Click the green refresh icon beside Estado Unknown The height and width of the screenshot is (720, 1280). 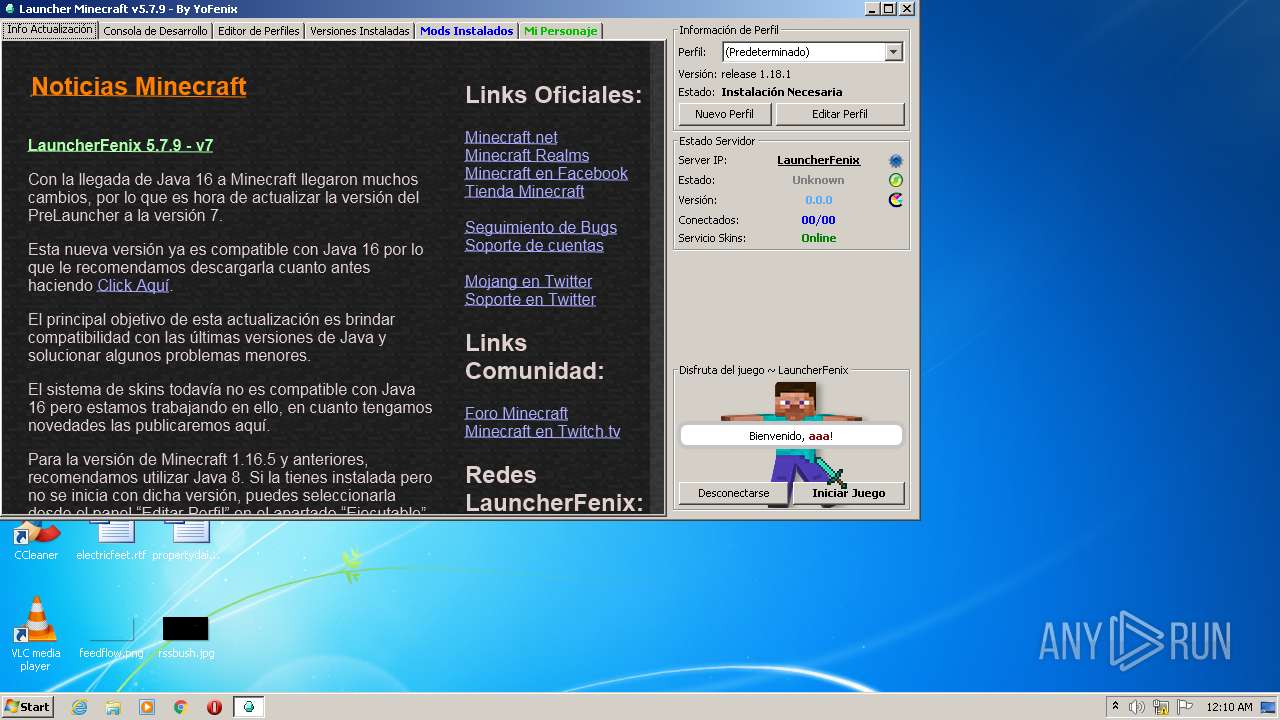pyautogui.click(x=896, y=180)
